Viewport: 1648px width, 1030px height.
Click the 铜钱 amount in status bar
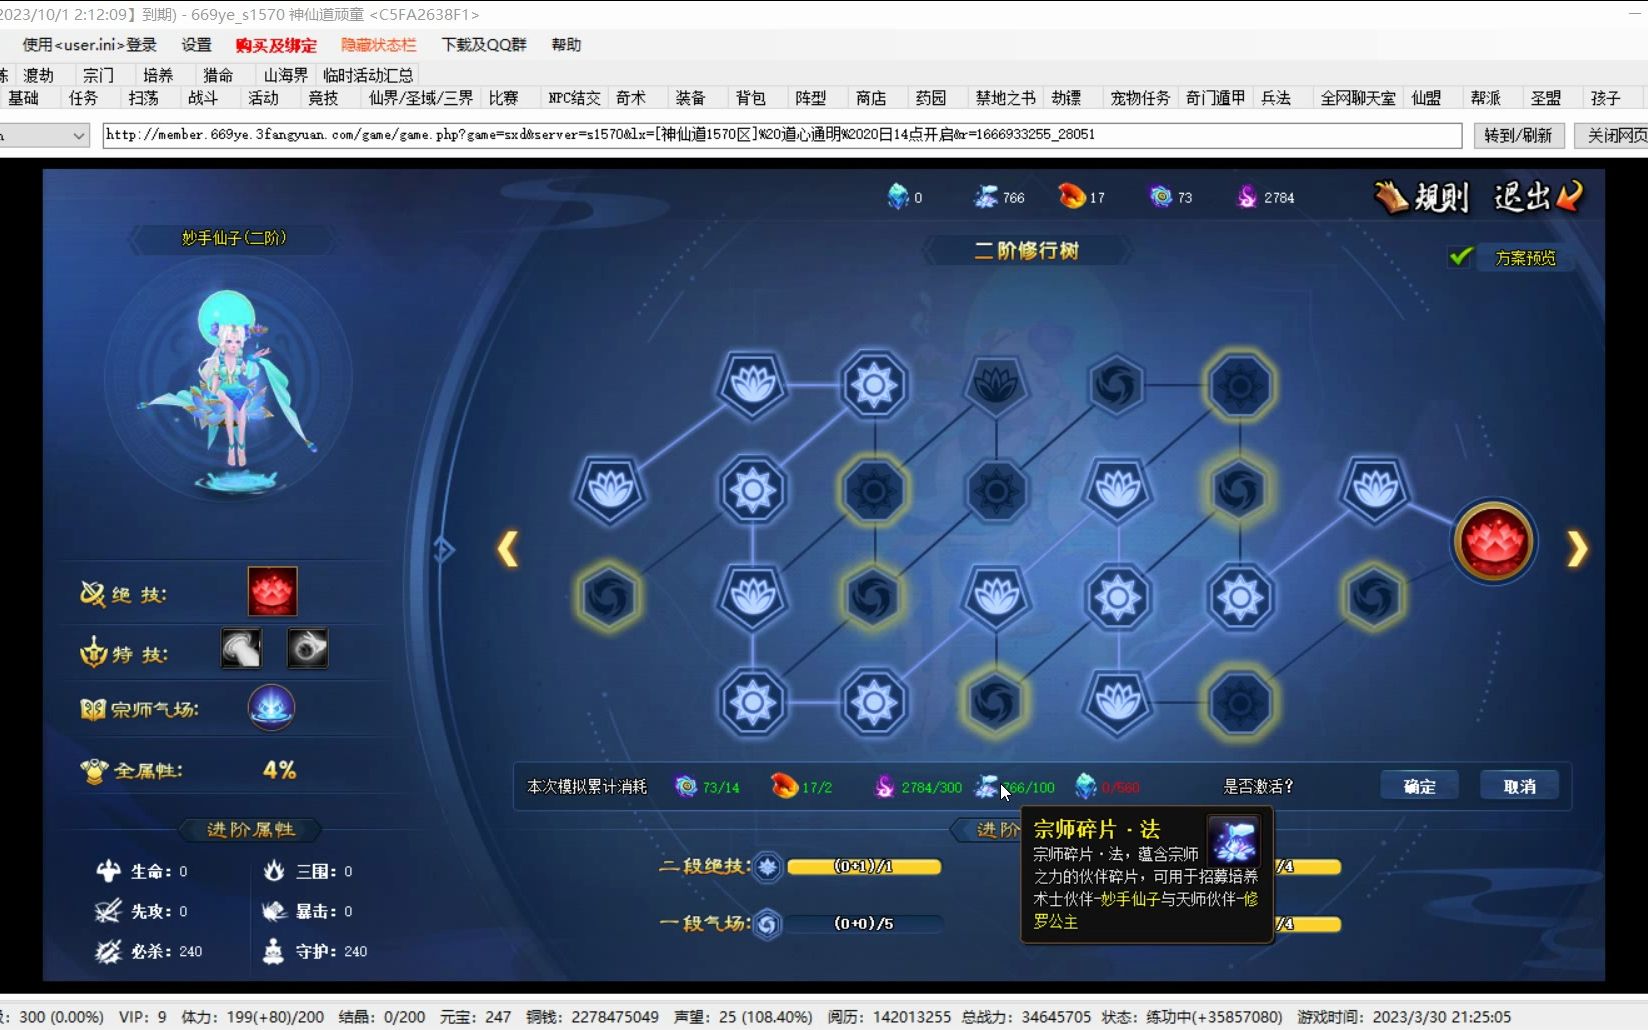click(615, 1017)
